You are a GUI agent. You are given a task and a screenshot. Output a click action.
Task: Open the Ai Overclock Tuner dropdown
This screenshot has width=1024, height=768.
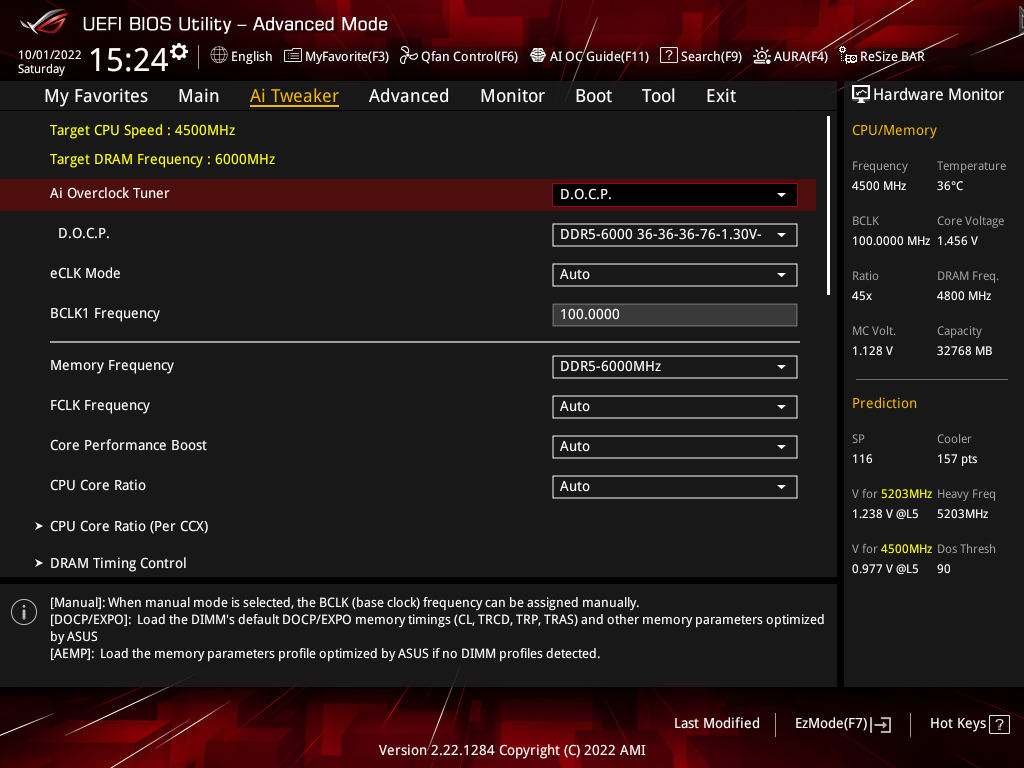(674, 194)
